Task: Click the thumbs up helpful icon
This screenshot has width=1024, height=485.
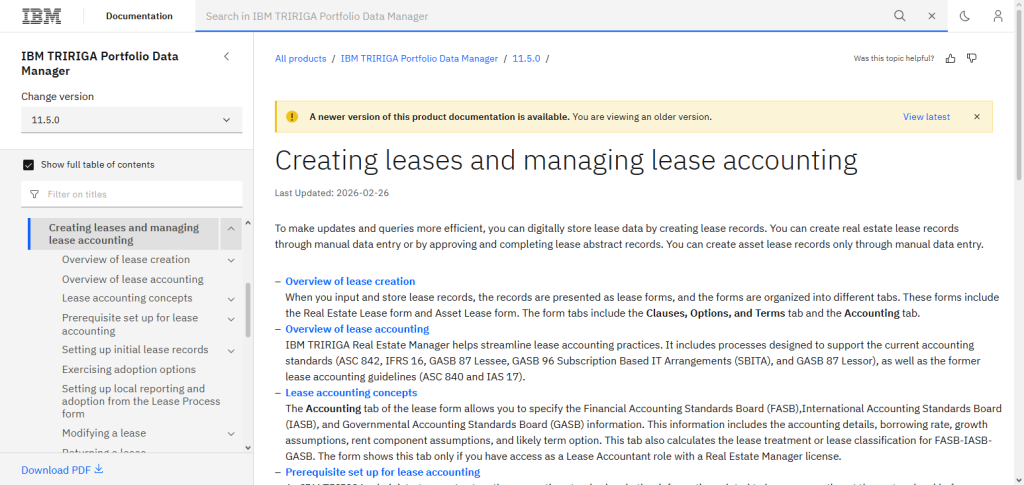Action: pos(950,59)
